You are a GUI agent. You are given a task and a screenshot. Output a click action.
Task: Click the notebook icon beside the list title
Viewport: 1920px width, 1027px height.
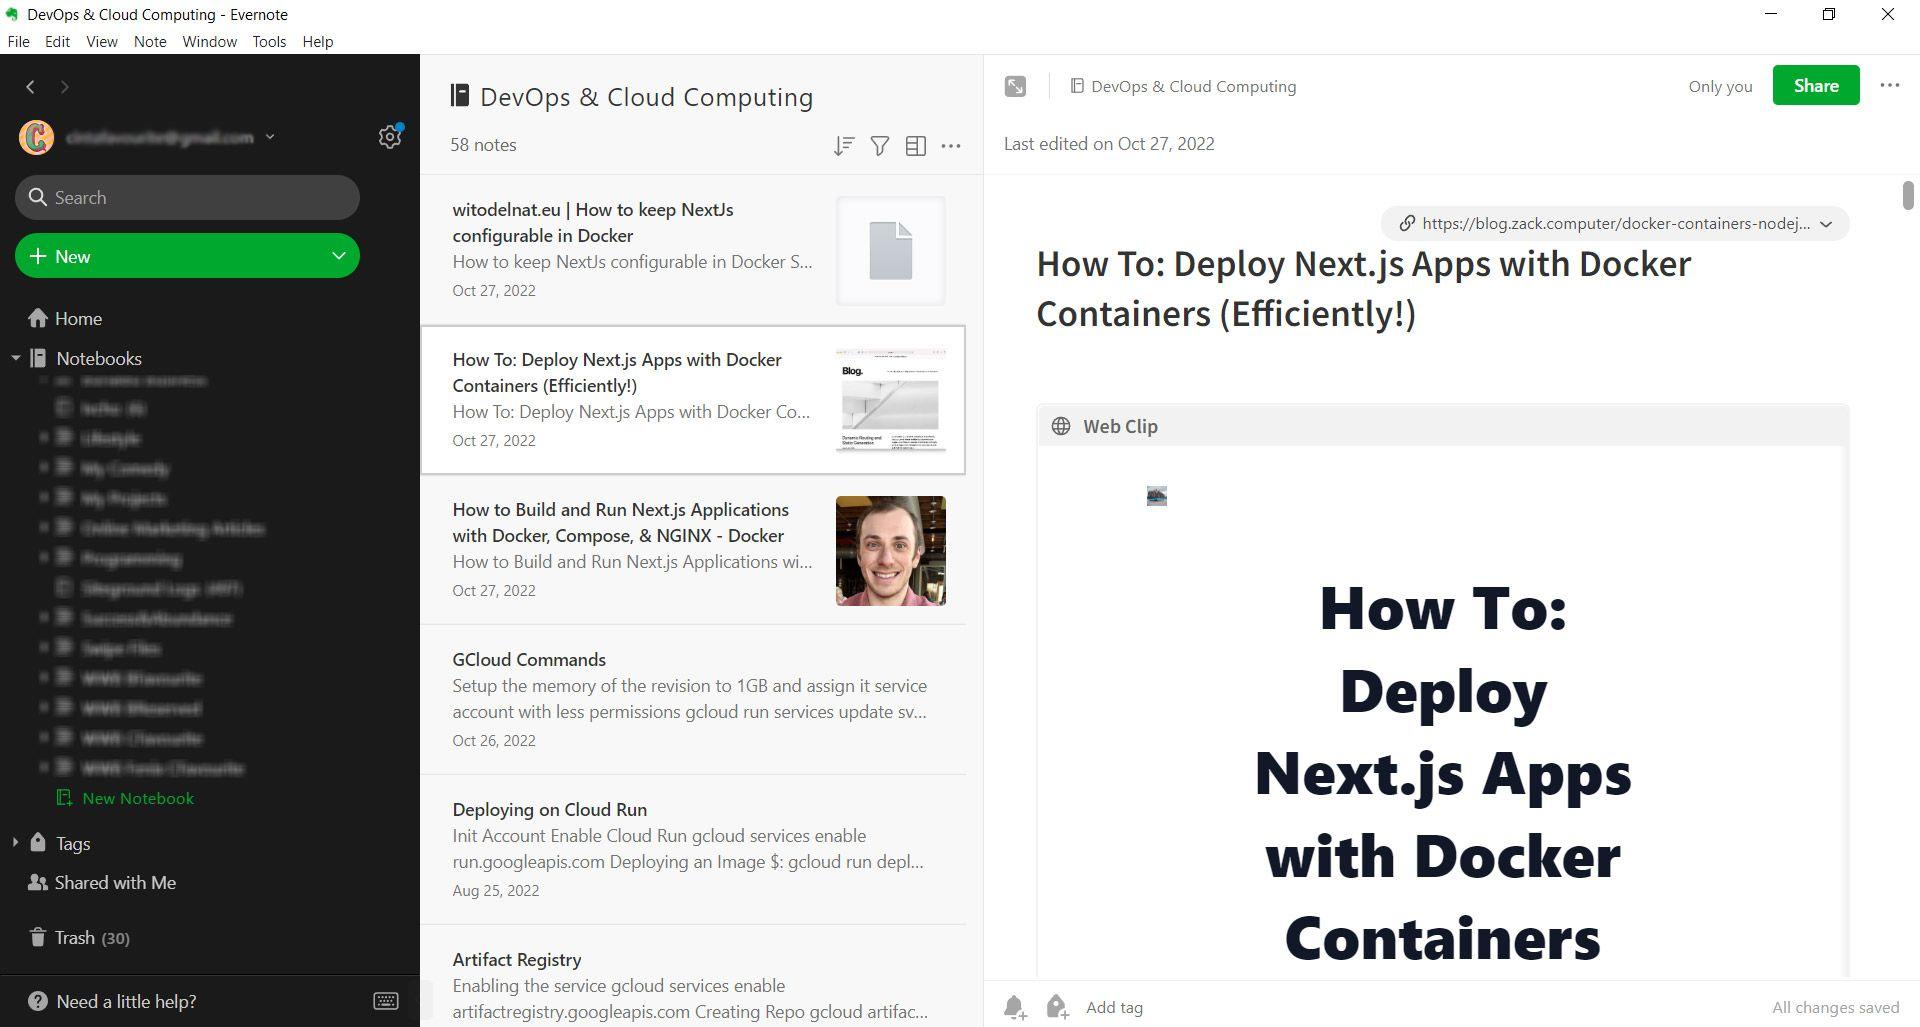click(x=460, y=96)
